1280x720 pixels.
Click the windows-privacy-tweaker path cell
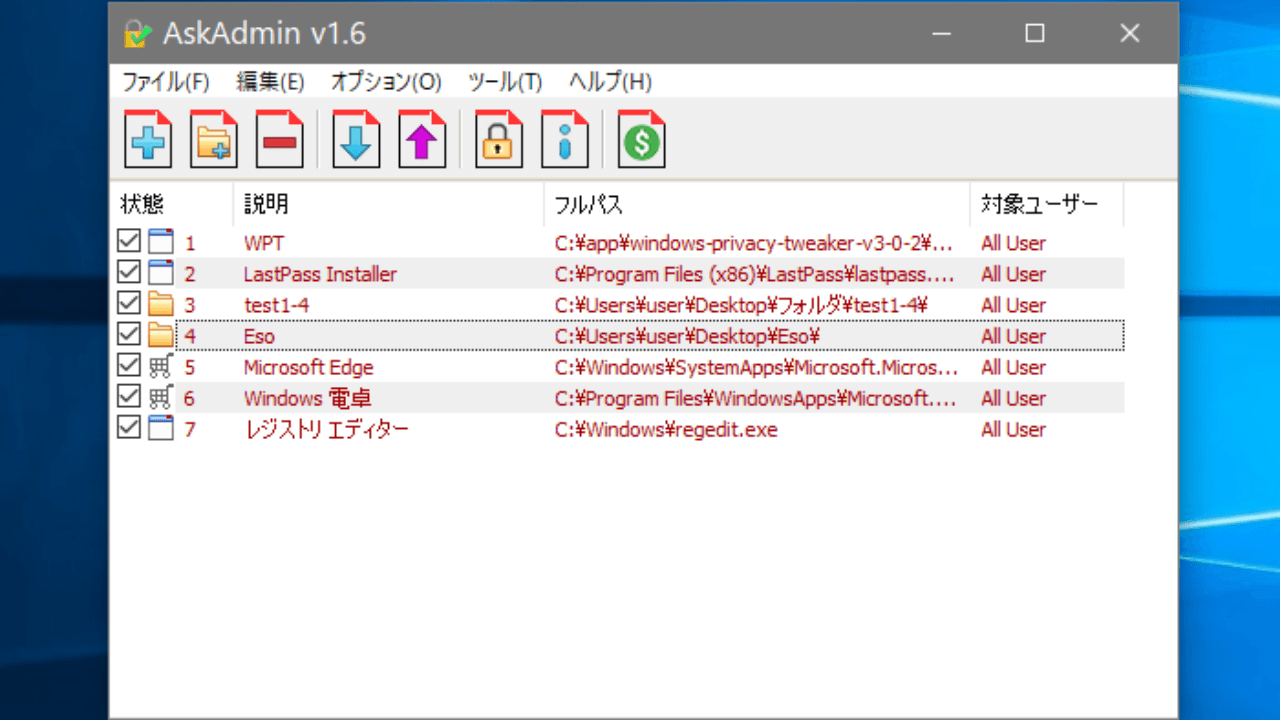(x=754, y=243)
